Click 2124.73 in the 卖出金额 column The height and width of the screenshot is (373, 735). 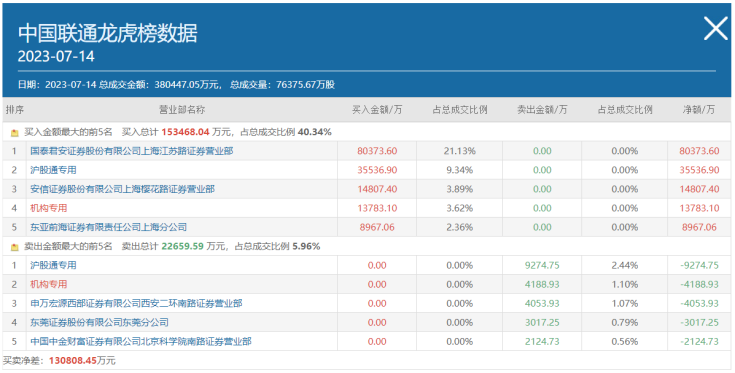(542, 342)
